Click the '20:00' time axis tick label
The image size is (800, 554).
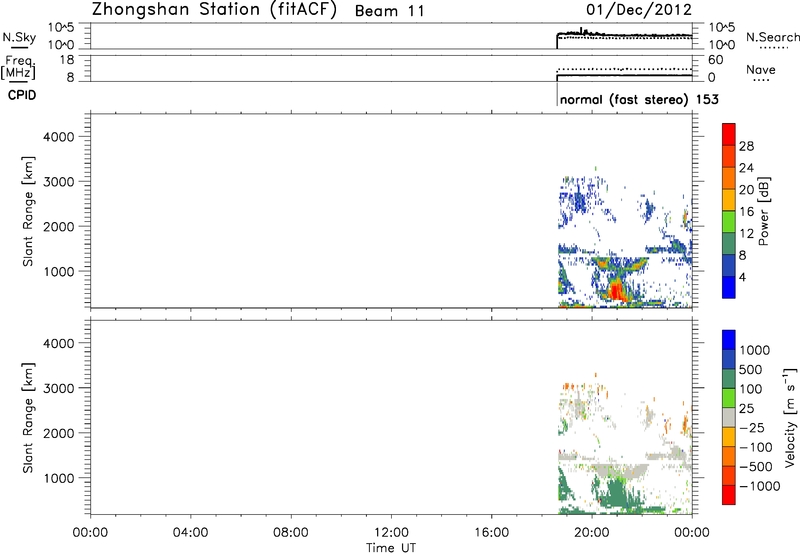[x=591, y=533]
